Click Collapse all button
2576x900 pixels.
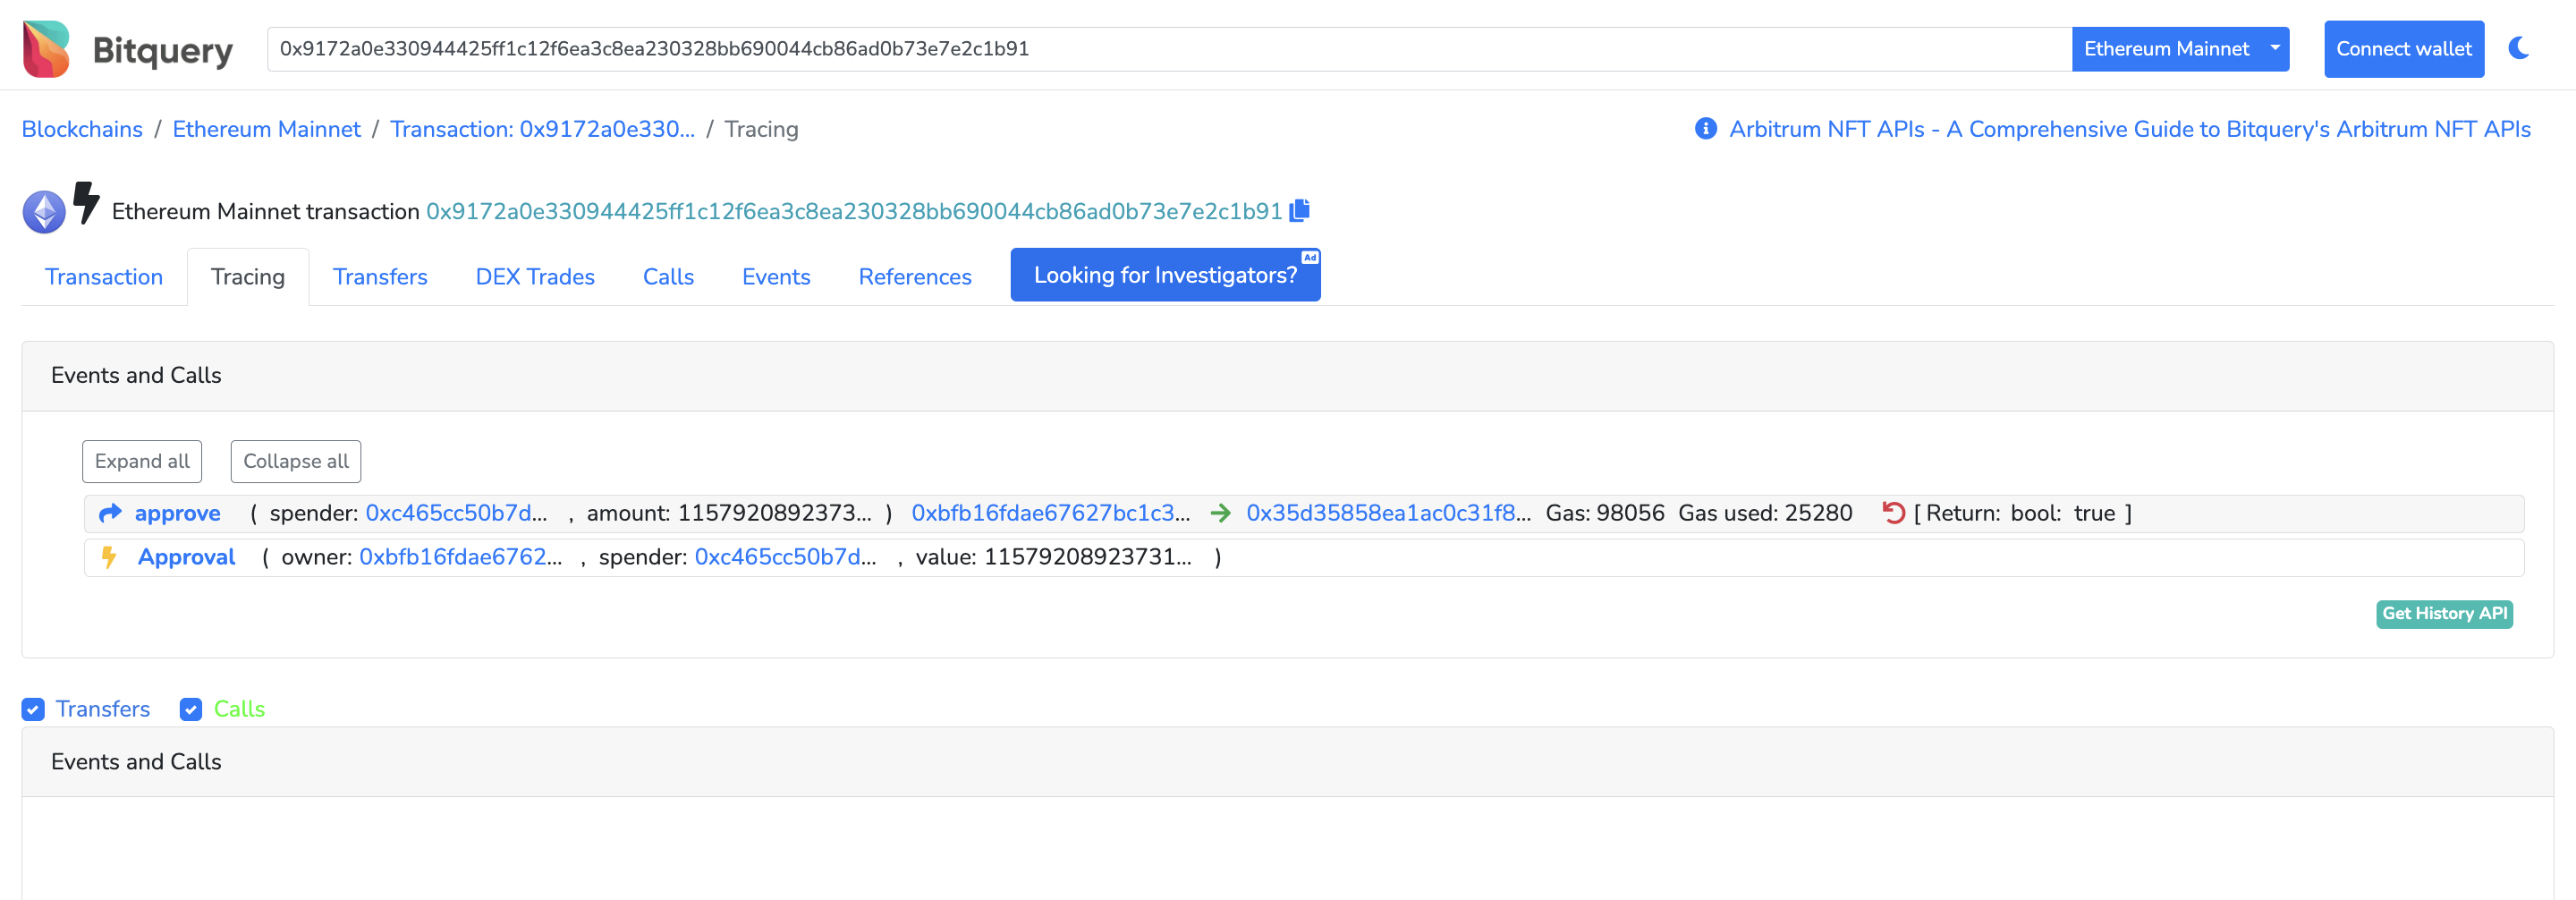(x=296, y=461)
